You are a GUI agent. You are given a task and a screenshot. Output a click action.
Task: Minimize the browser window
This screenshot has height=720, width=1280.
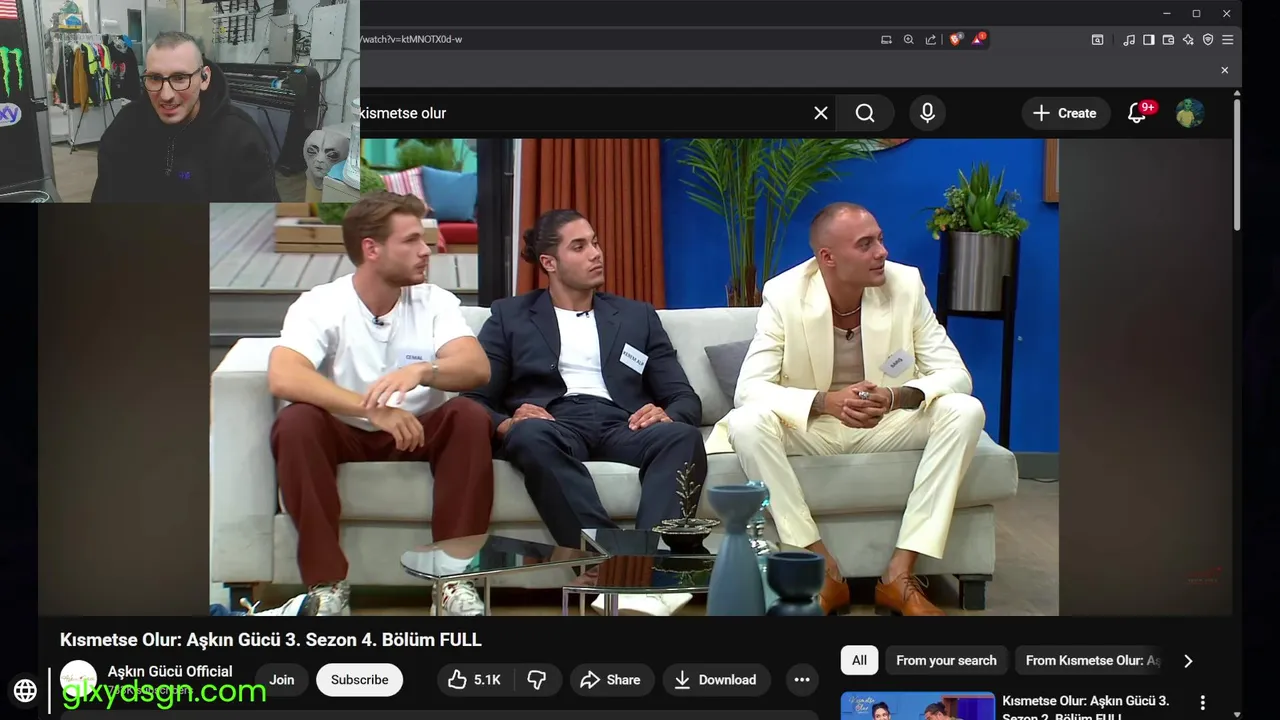(1166, 13)
